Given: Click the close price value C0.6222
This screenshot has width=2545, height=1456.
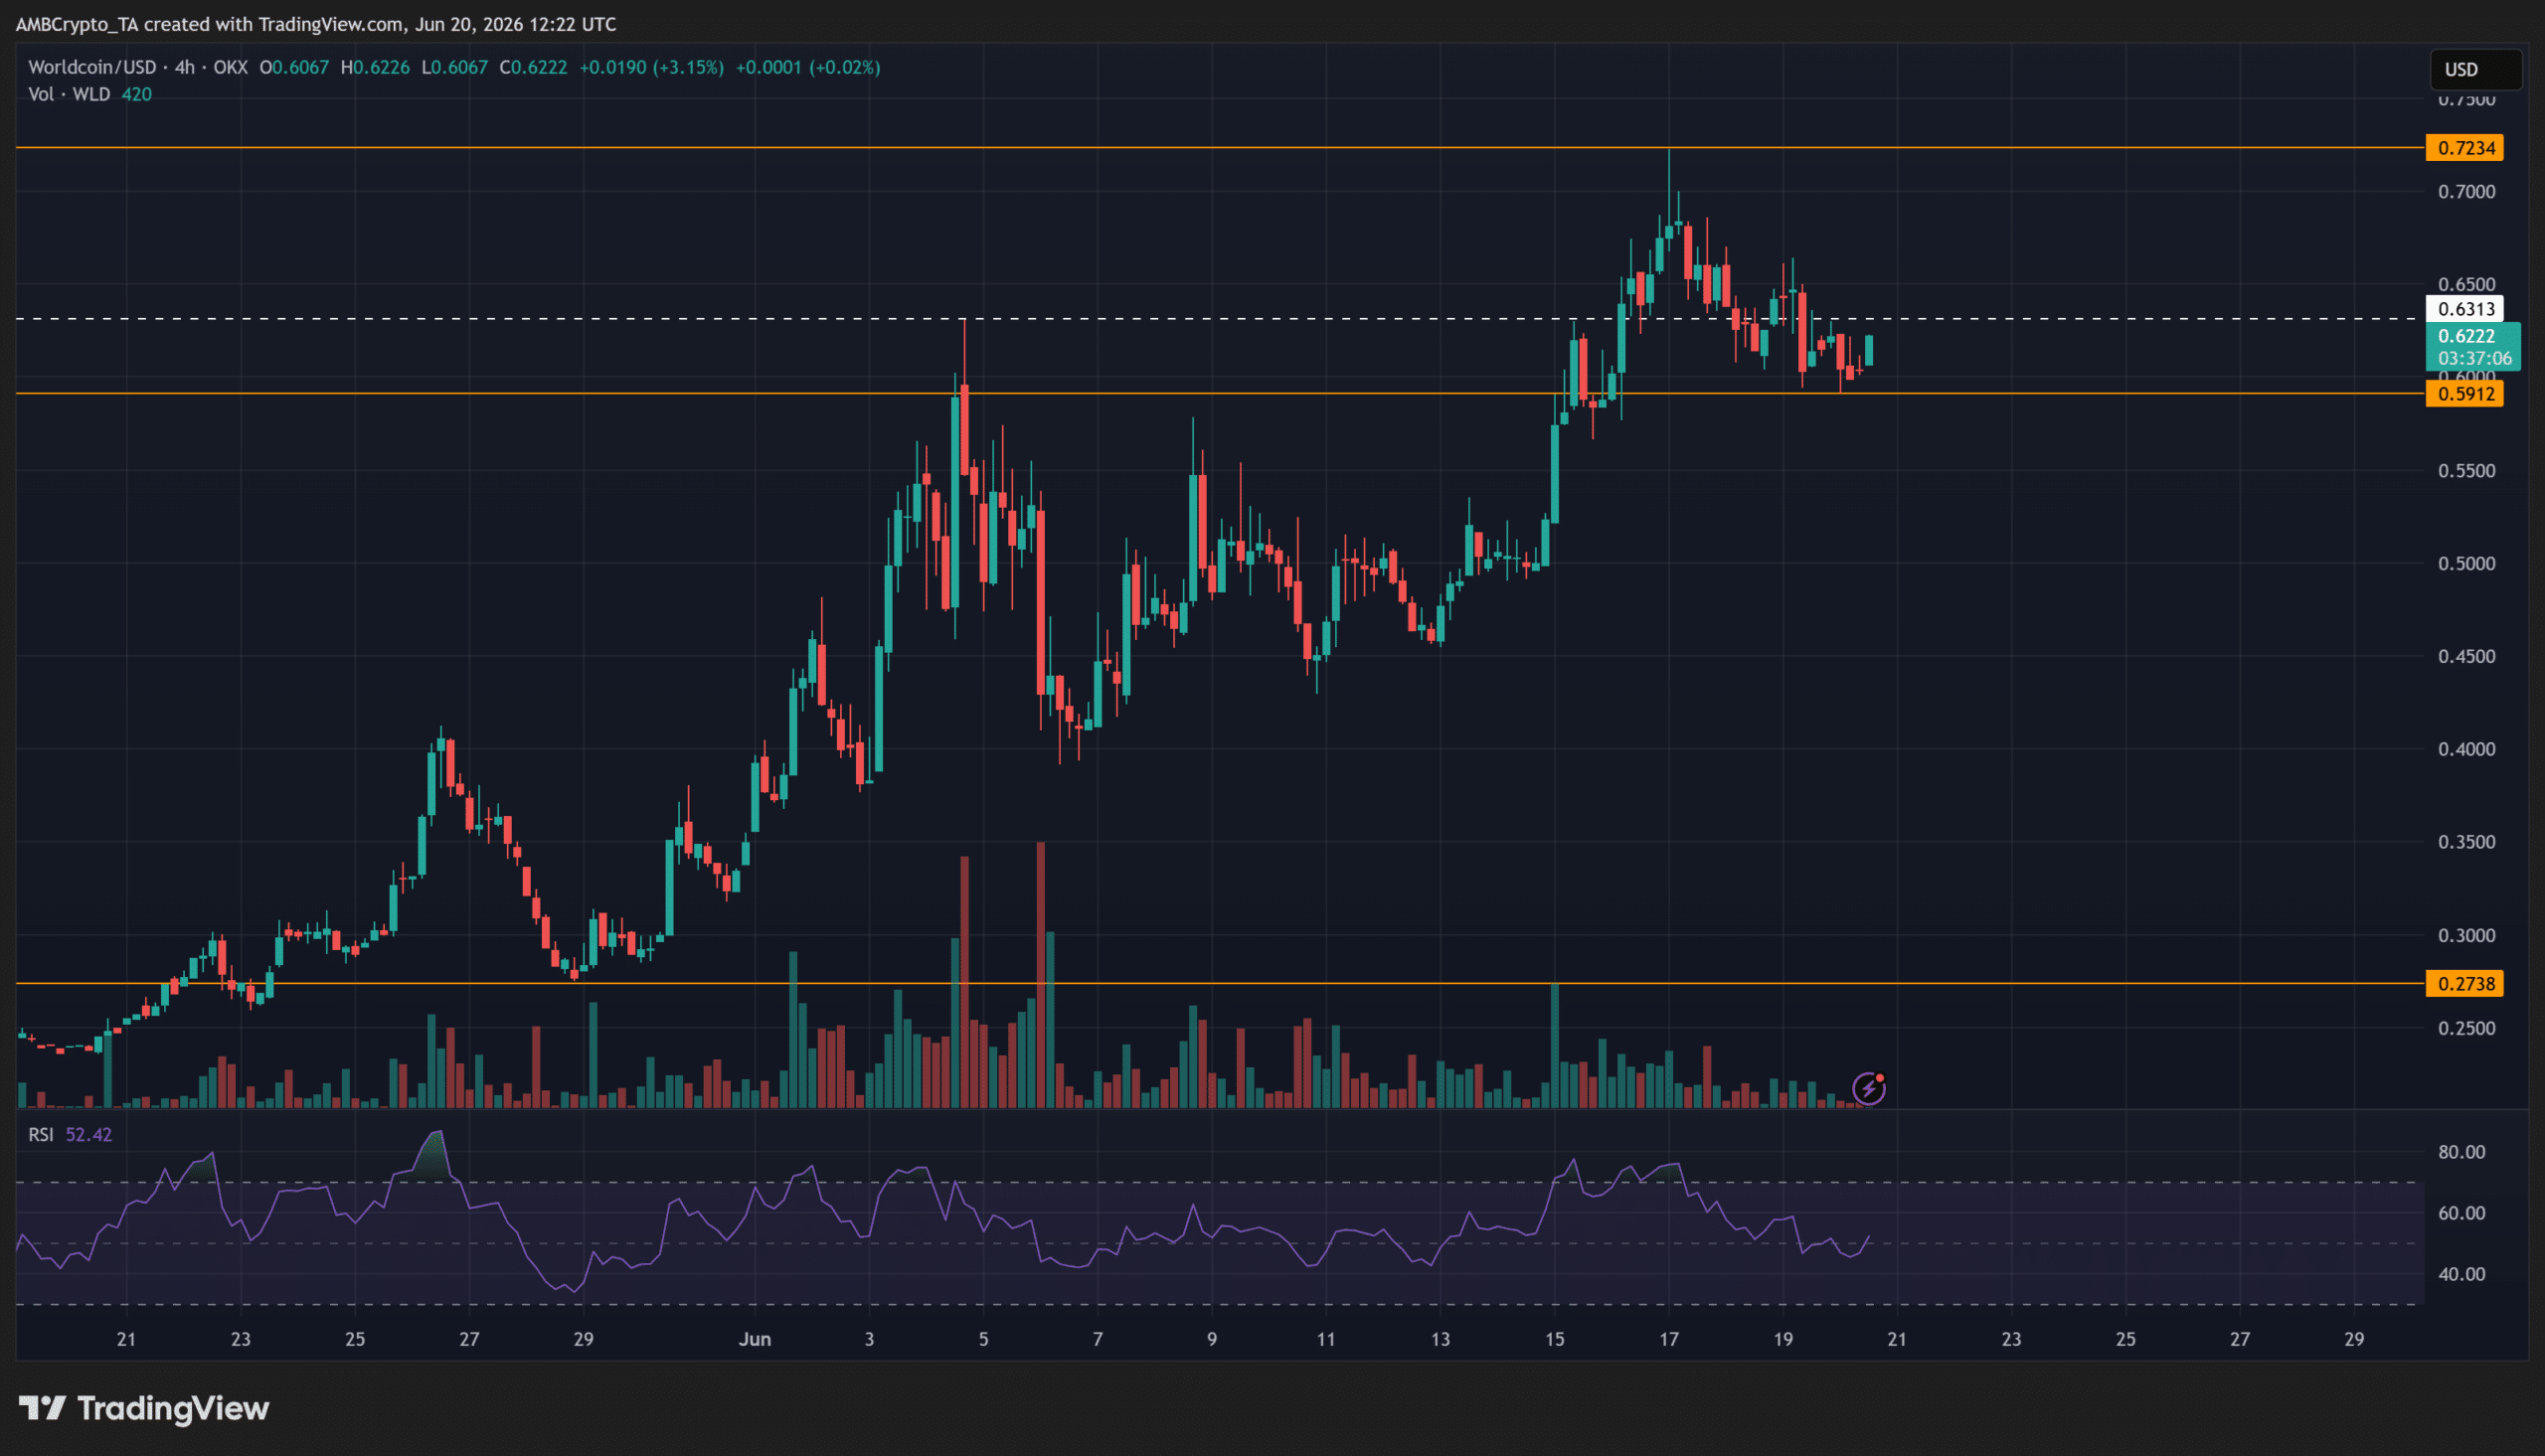Looking at the screenshot, I should point(533,67).
